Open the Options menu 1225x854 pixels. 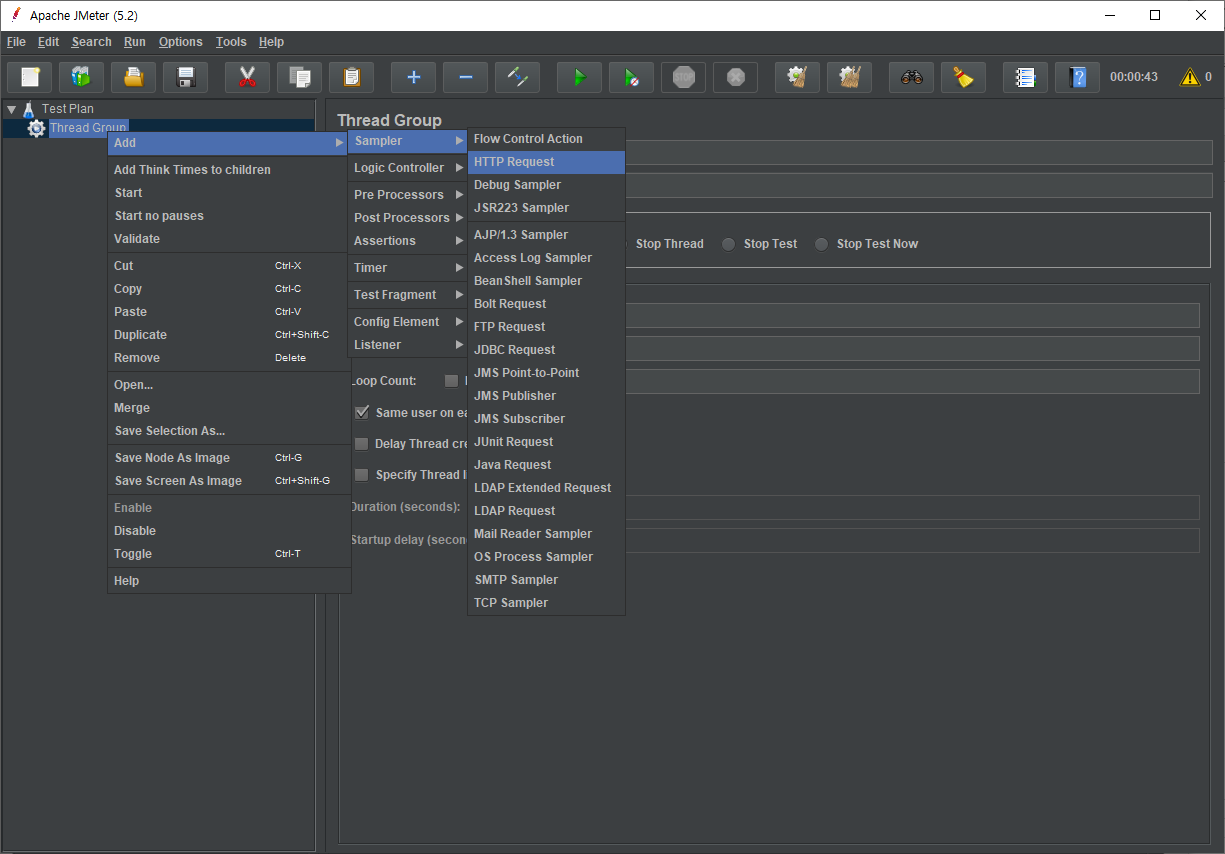[181, 42]
